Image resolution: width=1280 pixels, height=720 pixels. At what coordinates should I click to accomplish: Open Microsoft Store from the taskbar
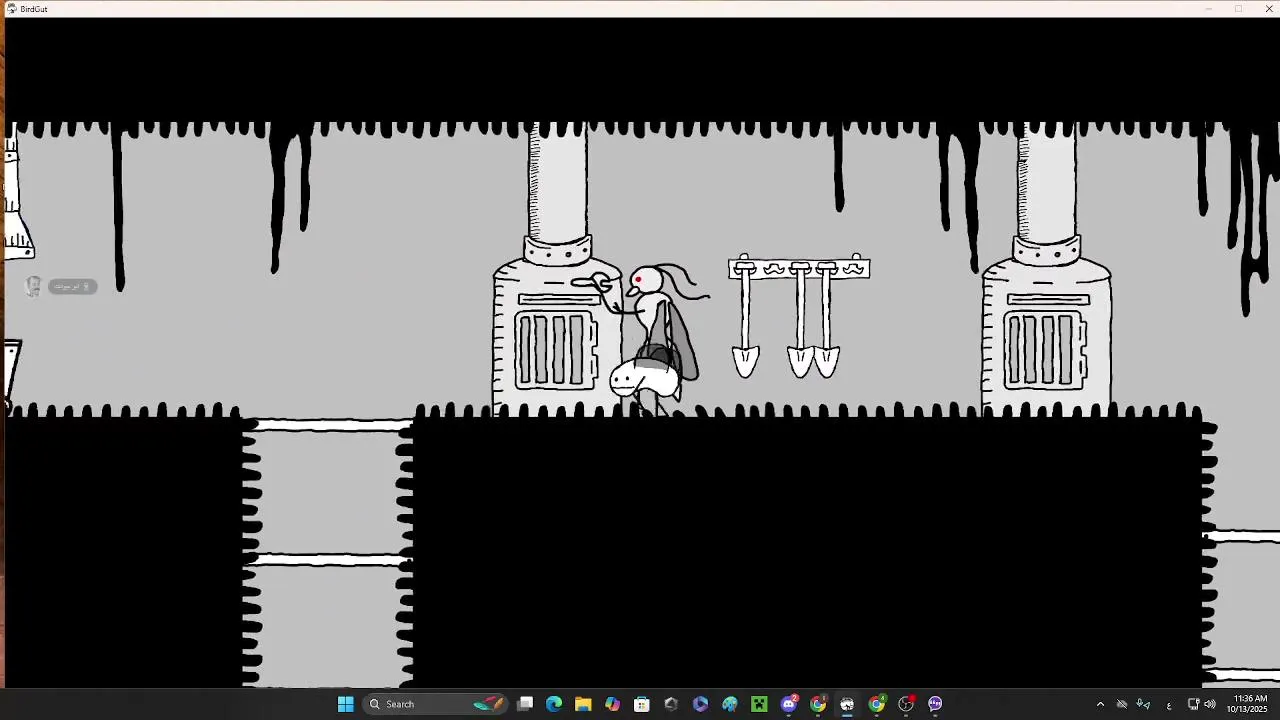(642, 704)
